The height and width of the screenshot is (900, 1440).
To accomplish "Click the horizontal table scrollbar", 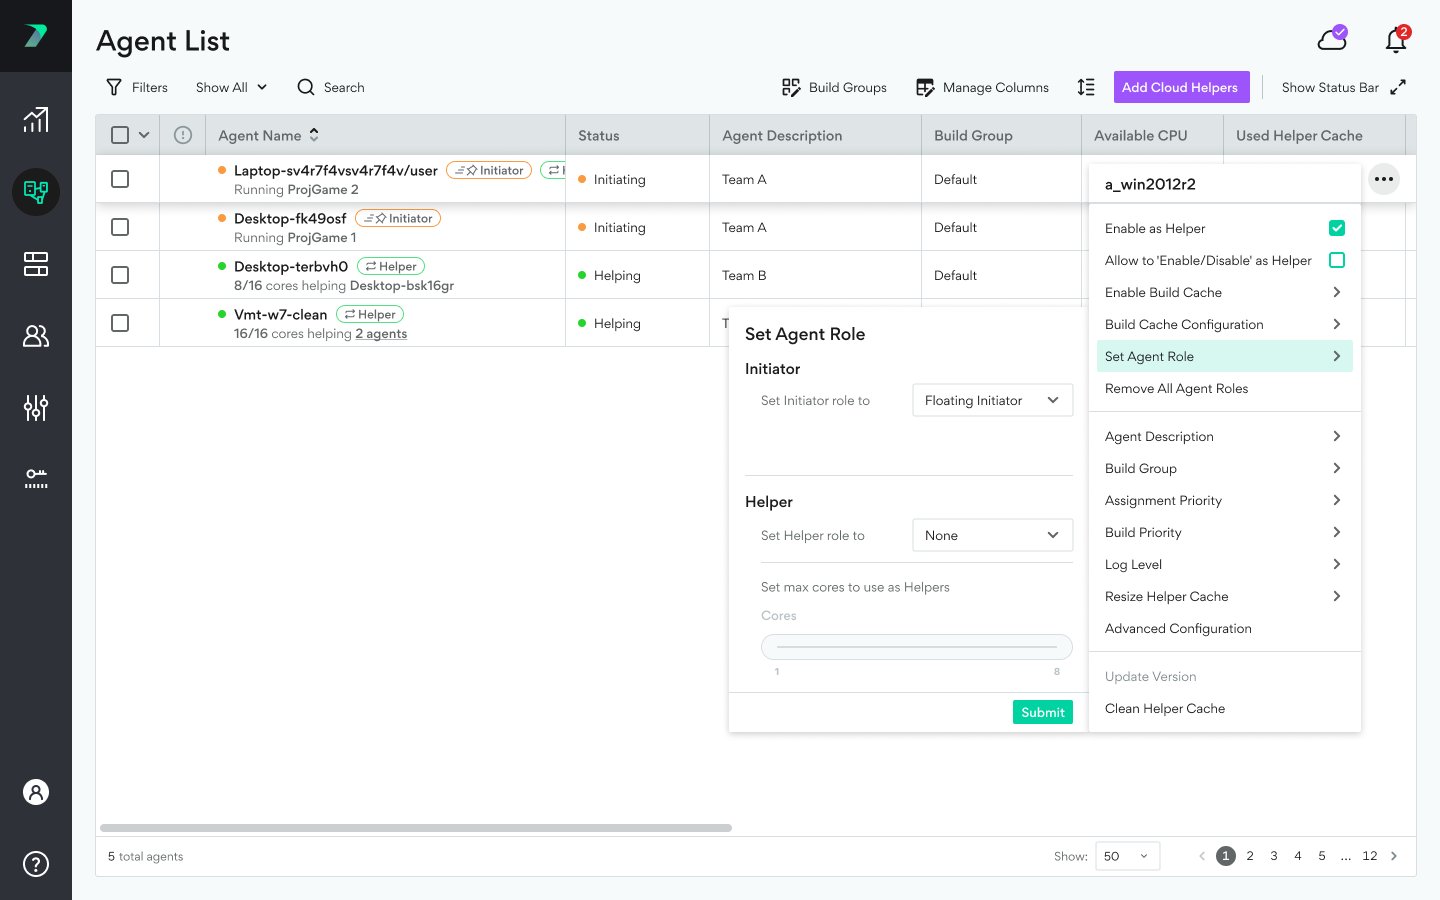I will click(x=416, y=828).
